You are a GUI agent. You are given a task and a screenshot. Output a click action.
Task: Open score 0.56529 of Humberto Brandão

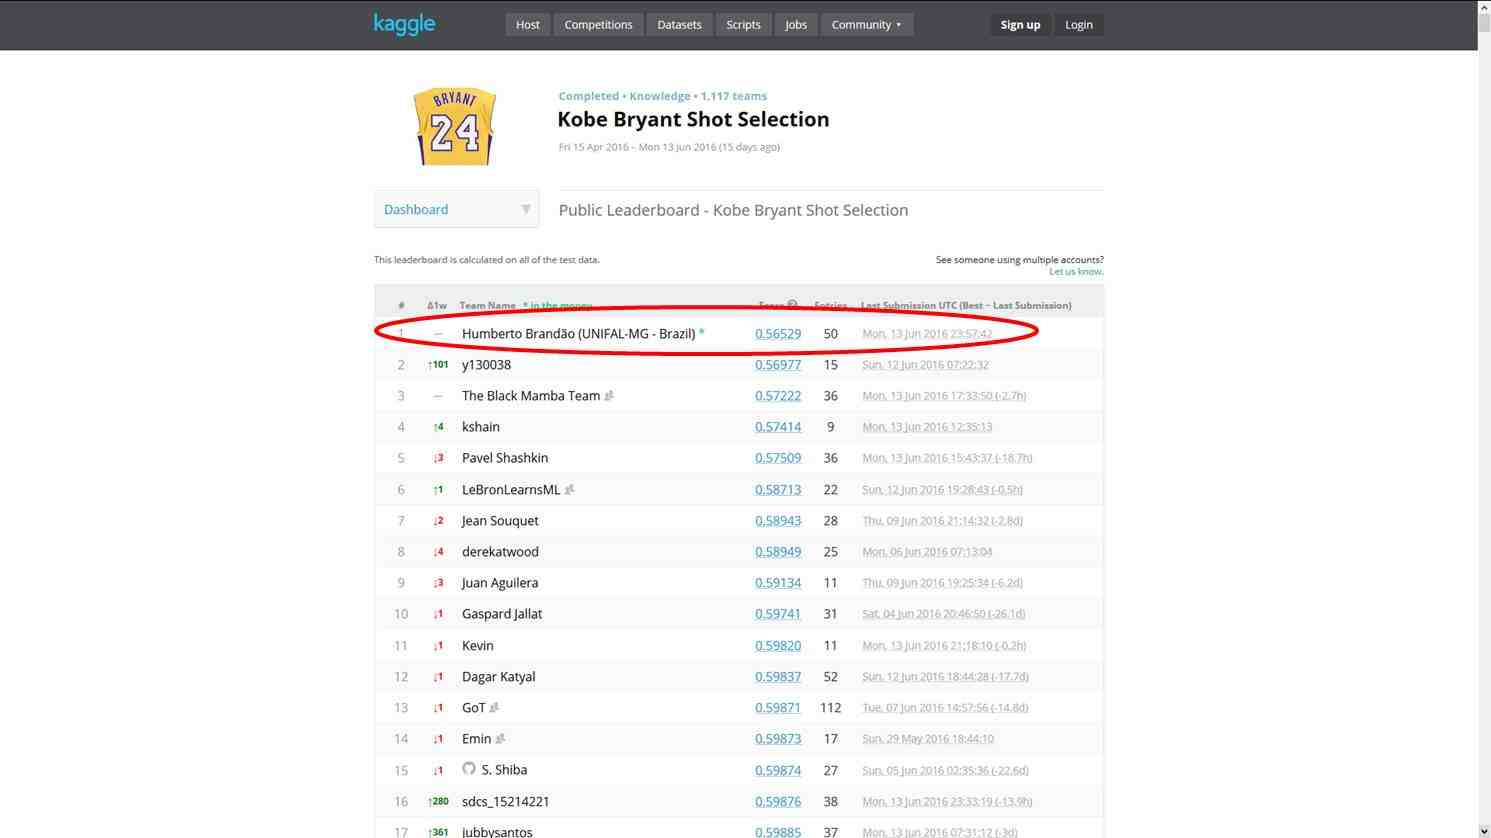[x=778, y=334]
